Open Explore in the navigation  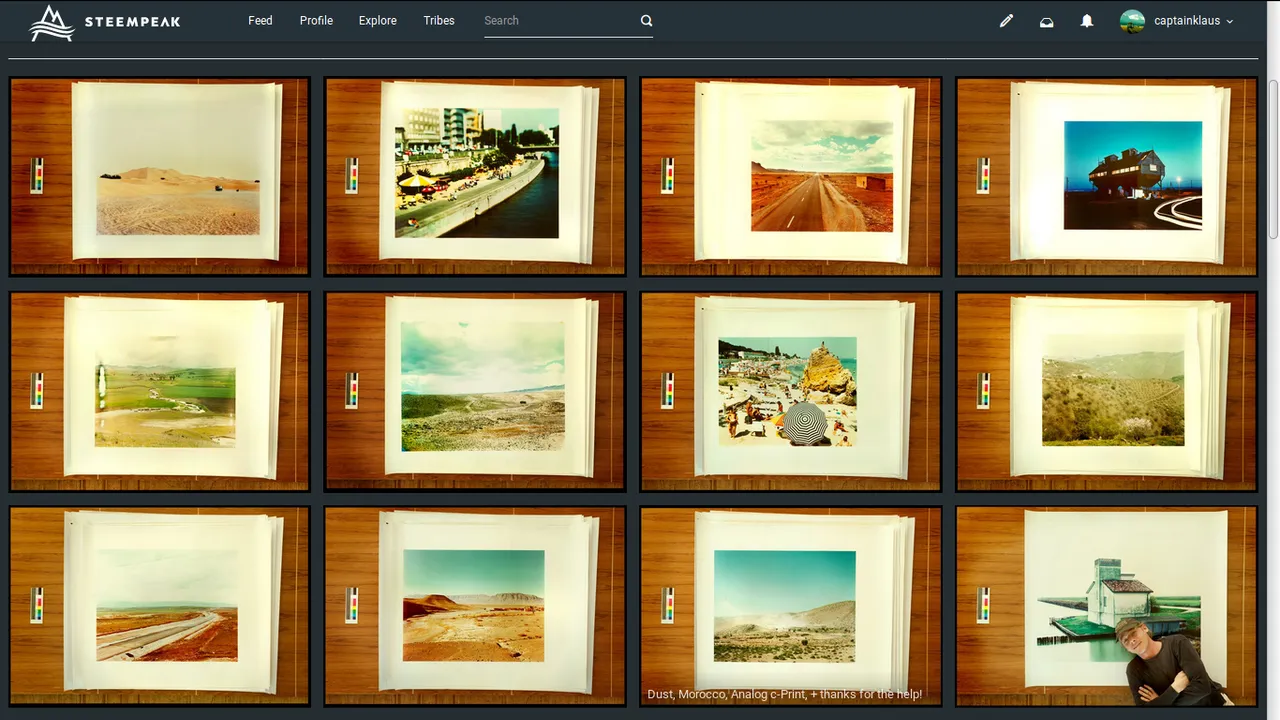pos(377,20)
